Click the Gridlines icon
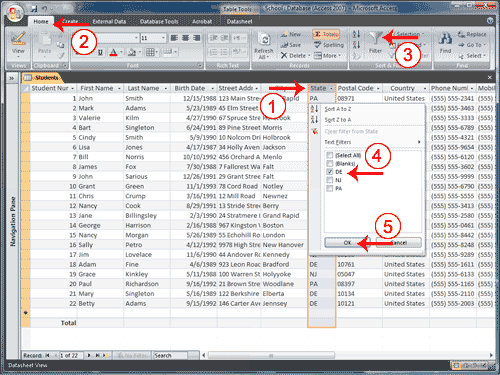This screenshot has height=375, width=500. click(x=150, y=52)
